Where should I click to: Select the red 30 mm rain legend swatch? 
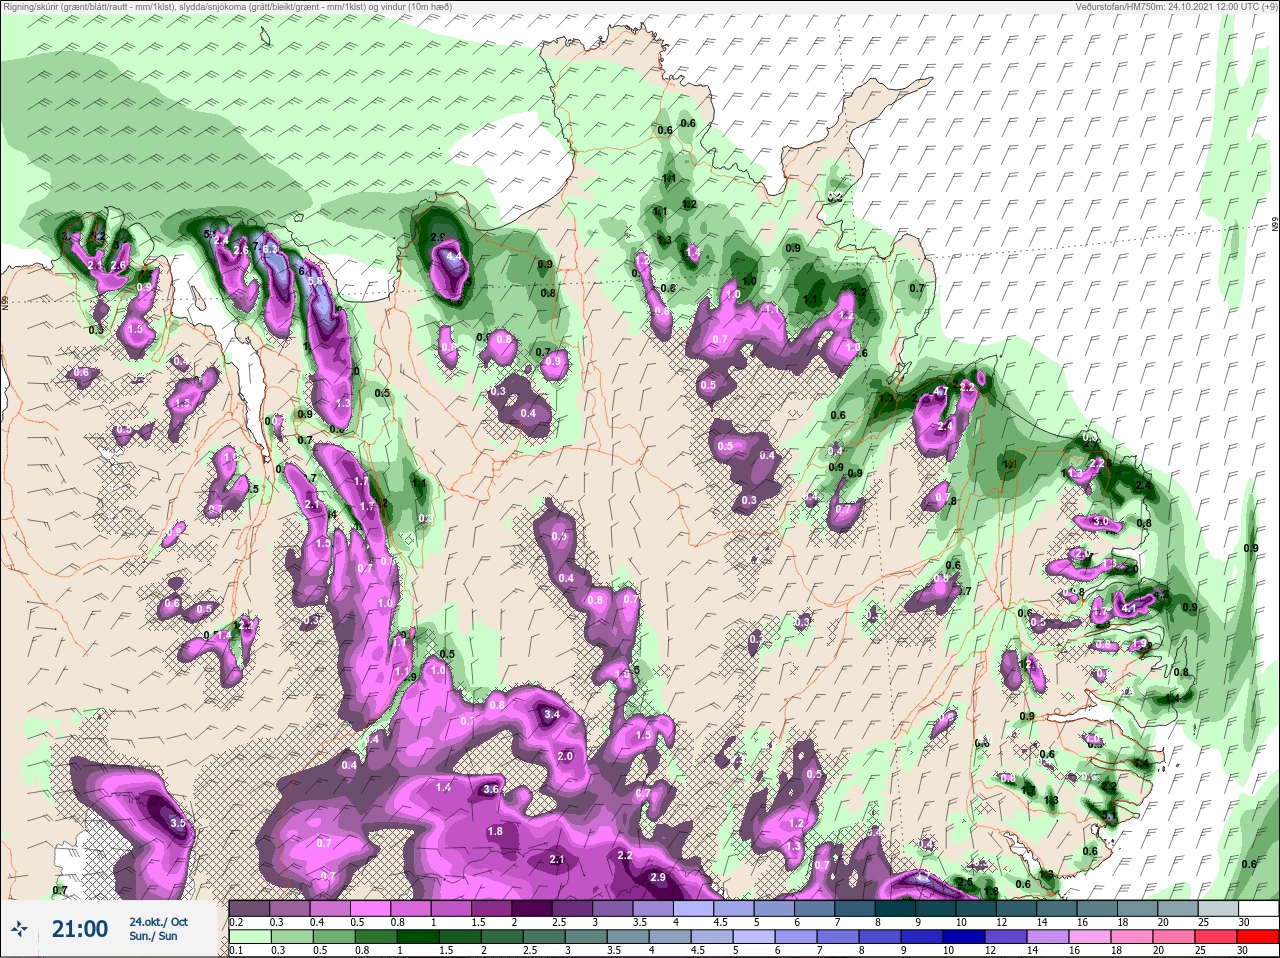(1257, 937)
